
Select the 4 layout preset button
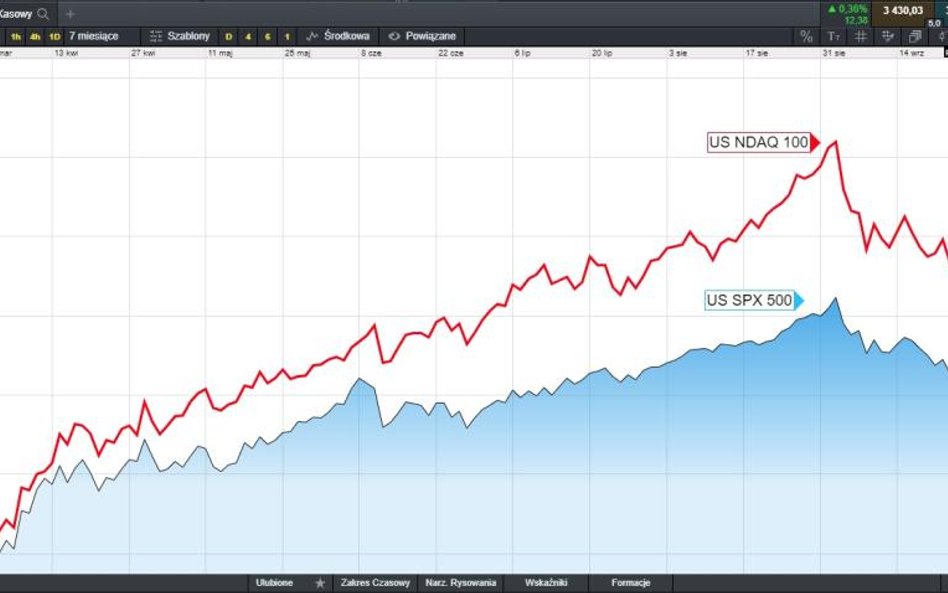click(x=248, y=37)
